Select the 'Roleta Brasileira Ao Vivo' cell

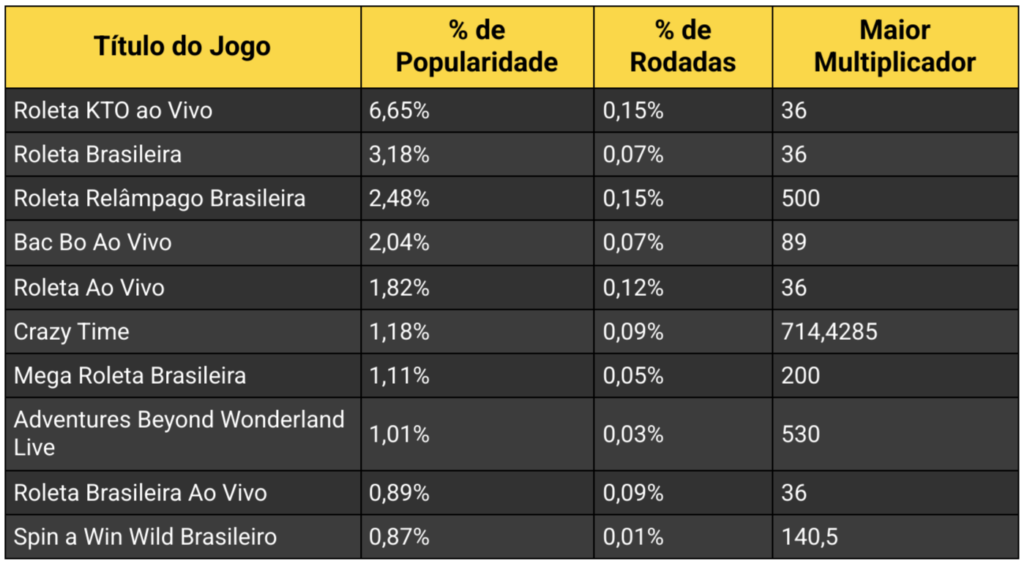click(x=140, y=493)
